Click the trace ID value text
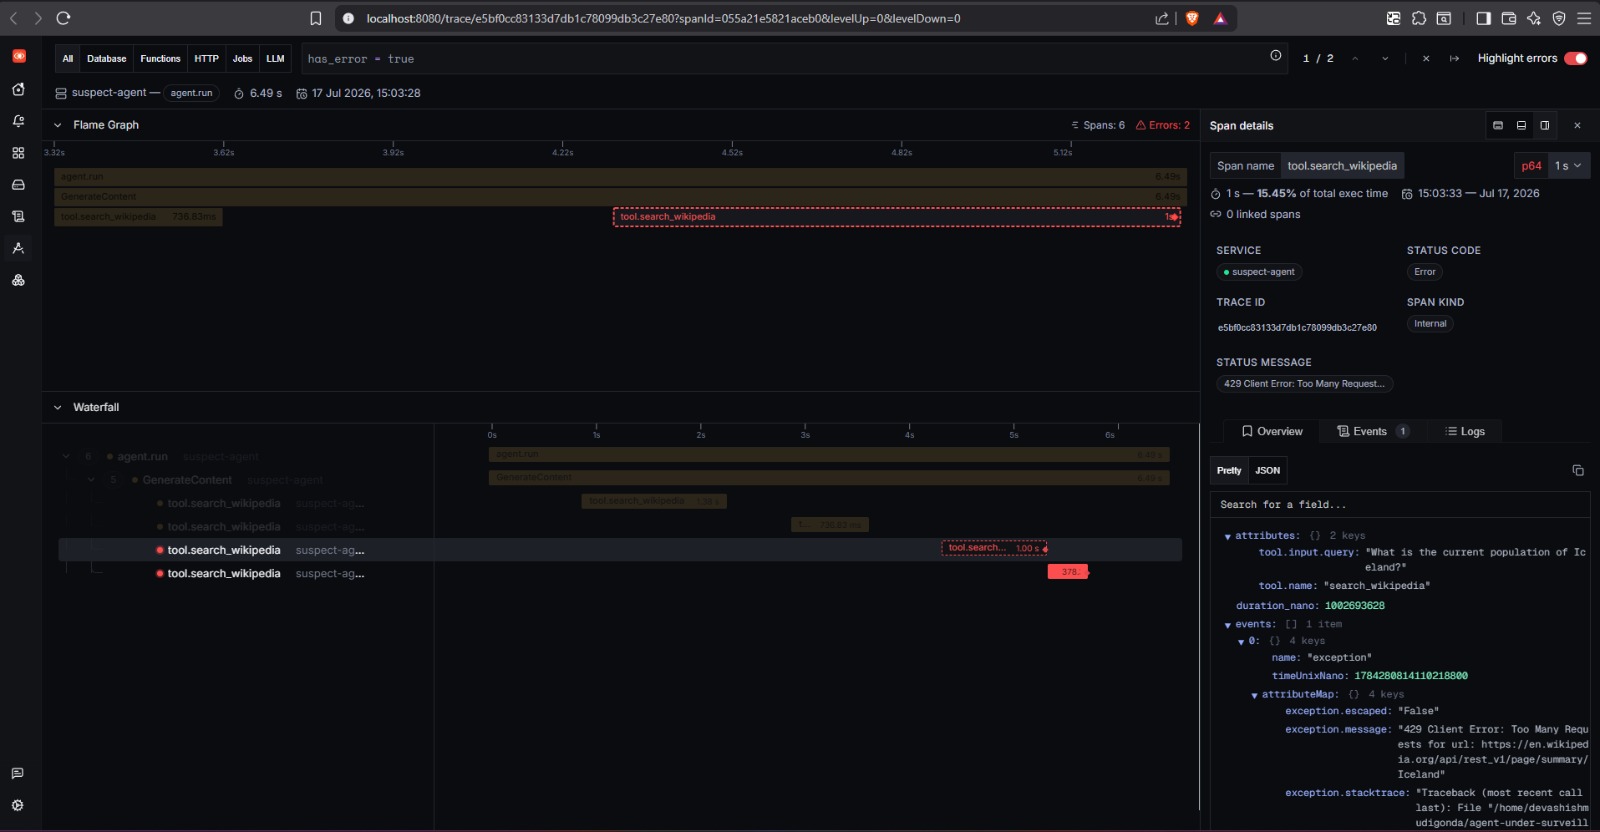The height and width of the screenshot is (832, 1600). (x=1297, y=328)
